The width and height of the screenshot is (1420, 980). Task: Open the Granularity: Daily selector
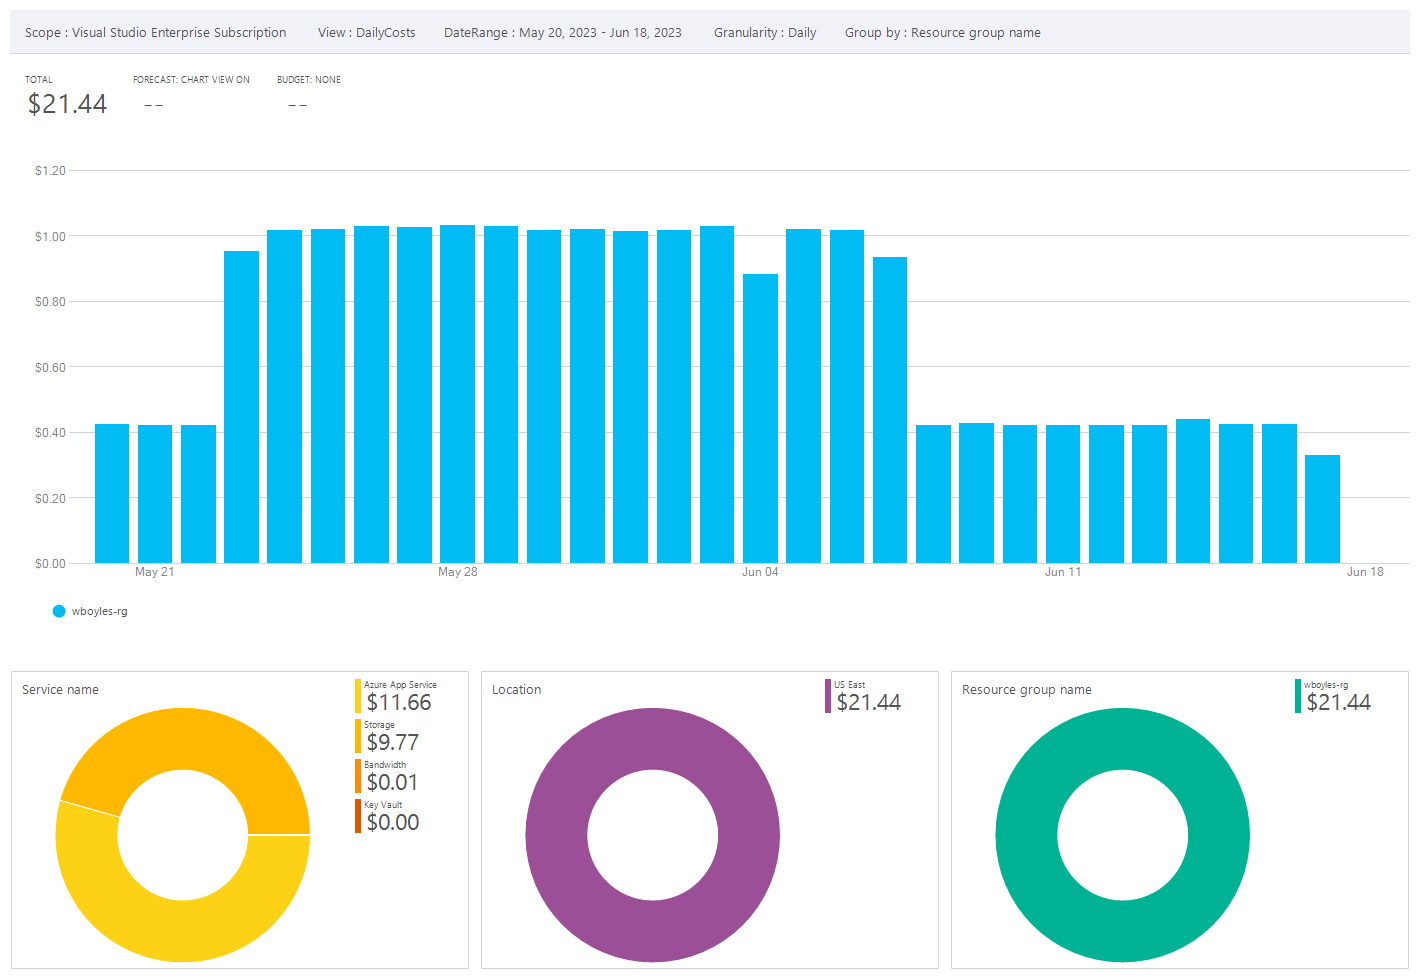[x=765, y=32]
